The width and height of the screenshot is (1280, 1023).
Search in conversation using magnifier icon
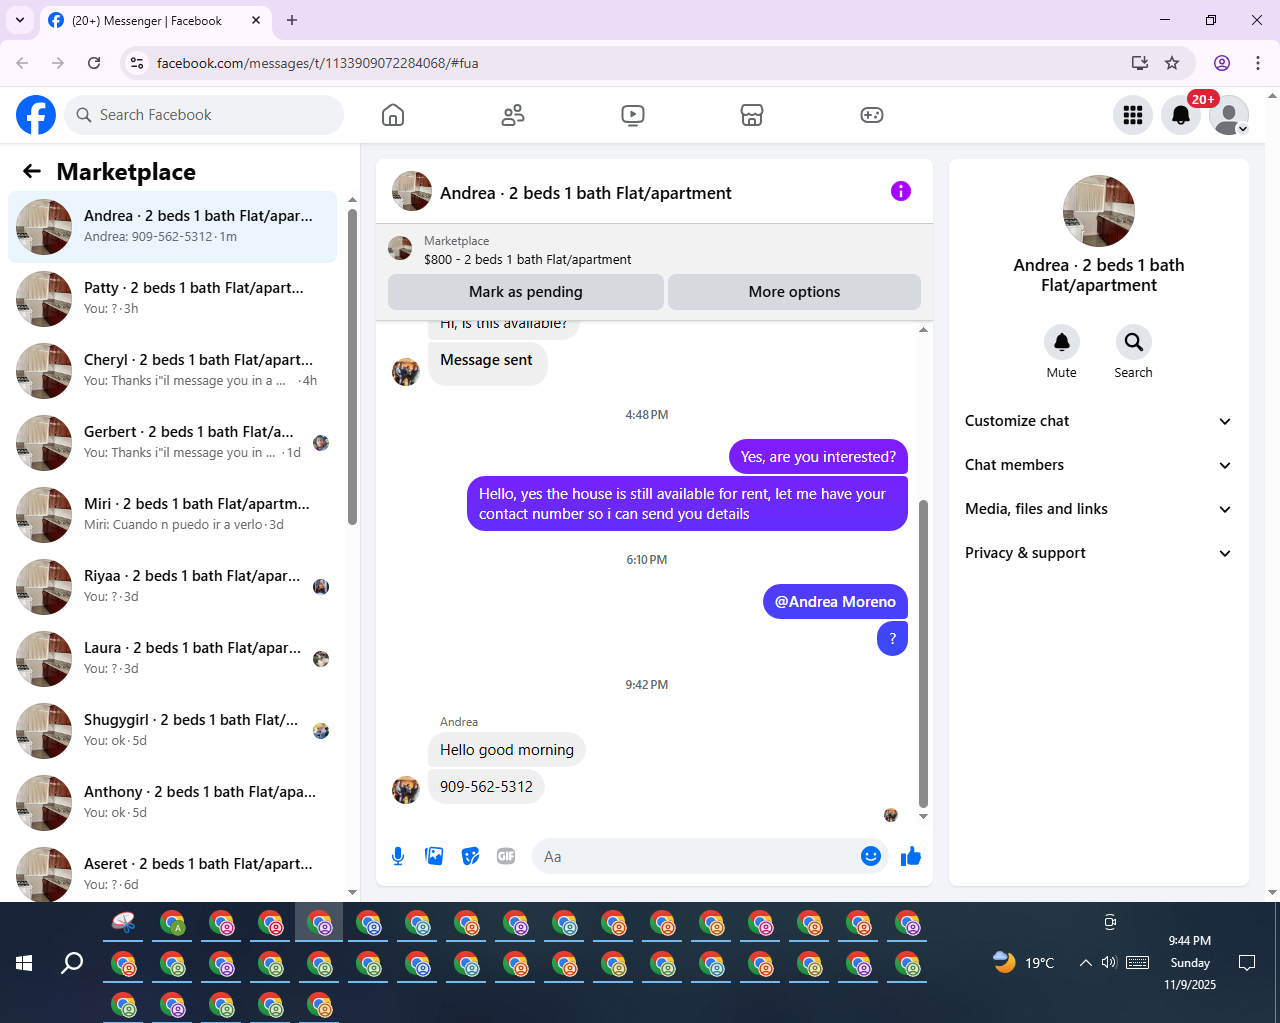[1133, 342]
